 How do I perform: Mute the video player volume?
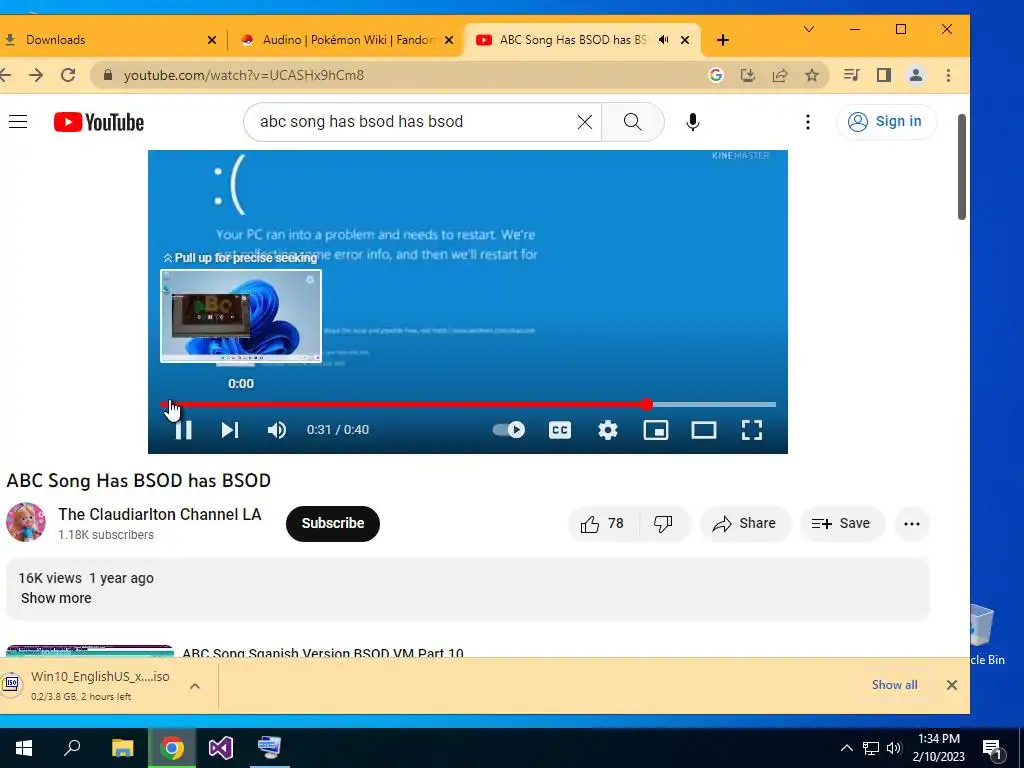[277, 430]
